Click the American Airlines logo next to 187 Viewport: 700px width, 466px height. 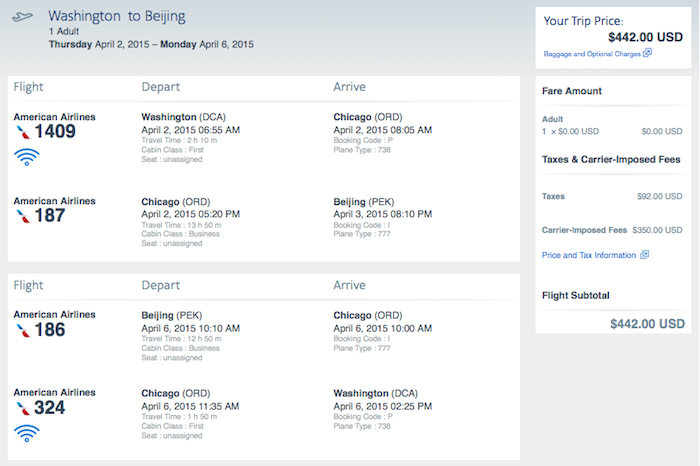23,216
